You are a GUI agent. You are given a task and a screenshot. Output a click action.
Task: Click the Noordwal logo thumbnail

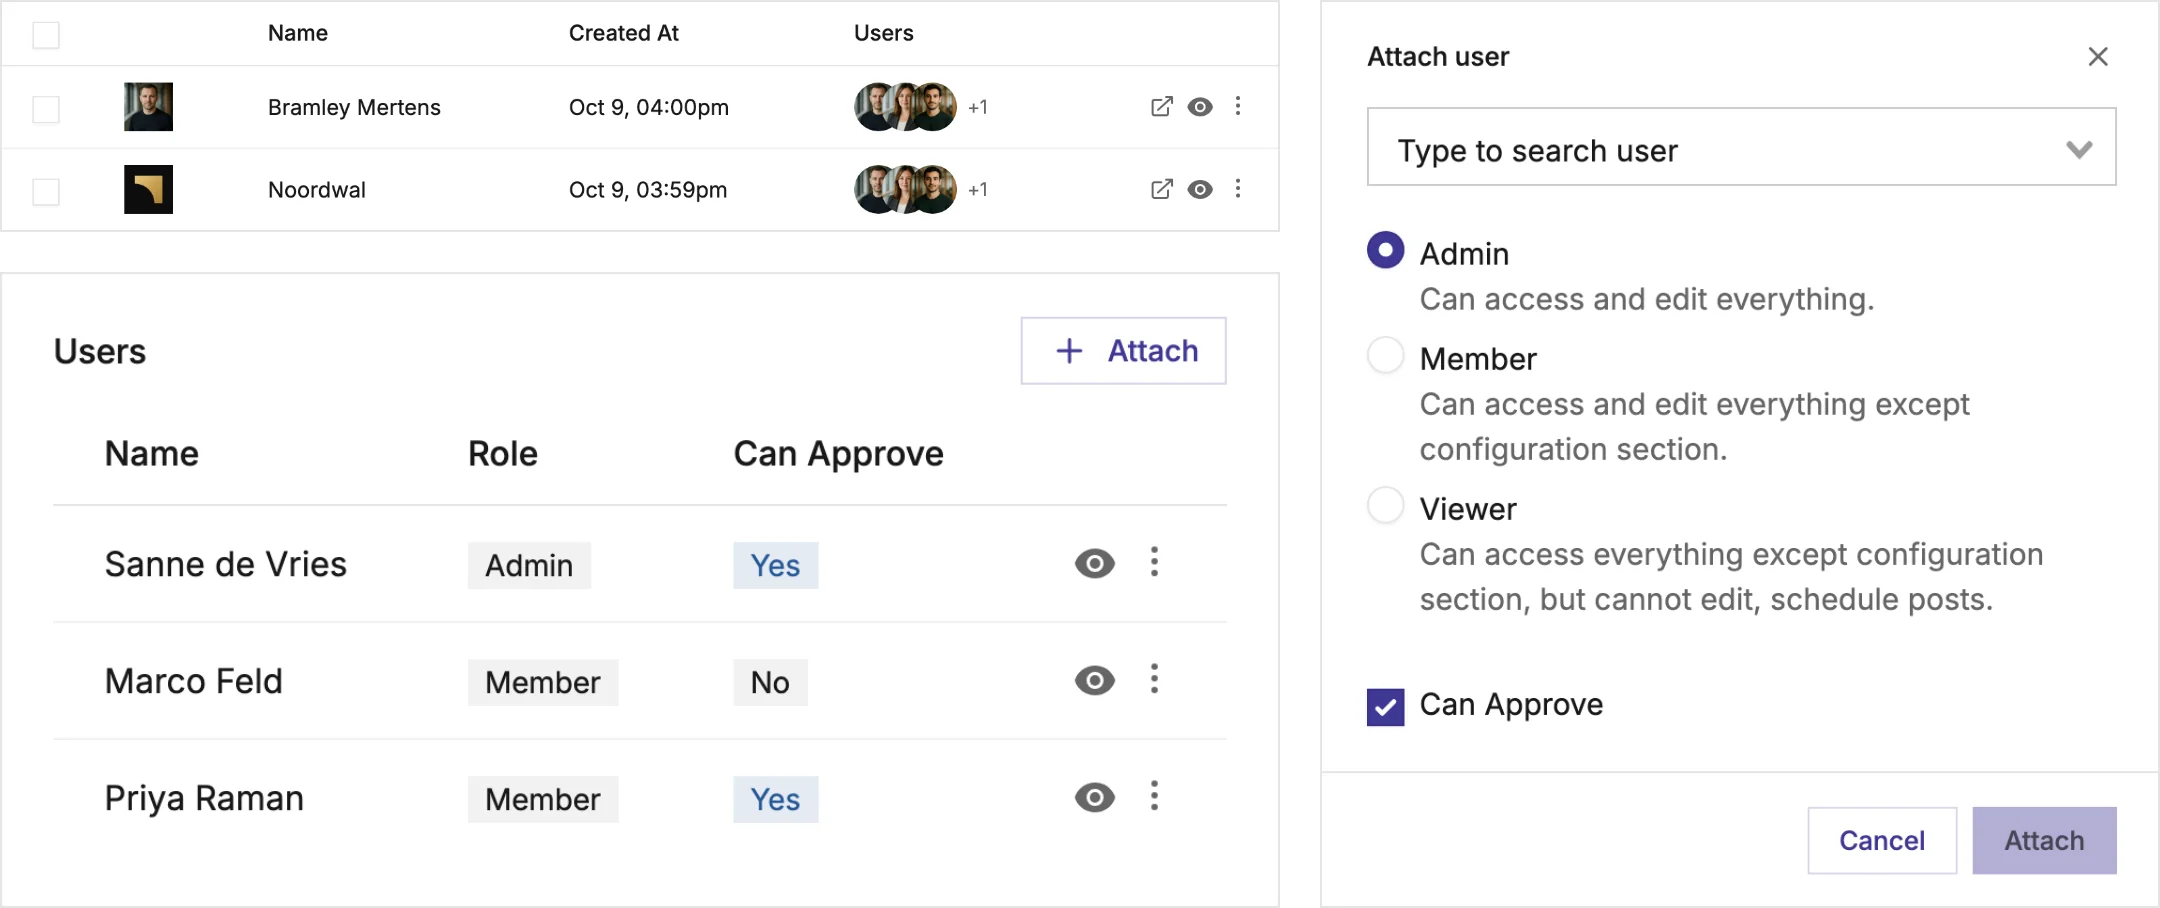(x=148, y=189)
